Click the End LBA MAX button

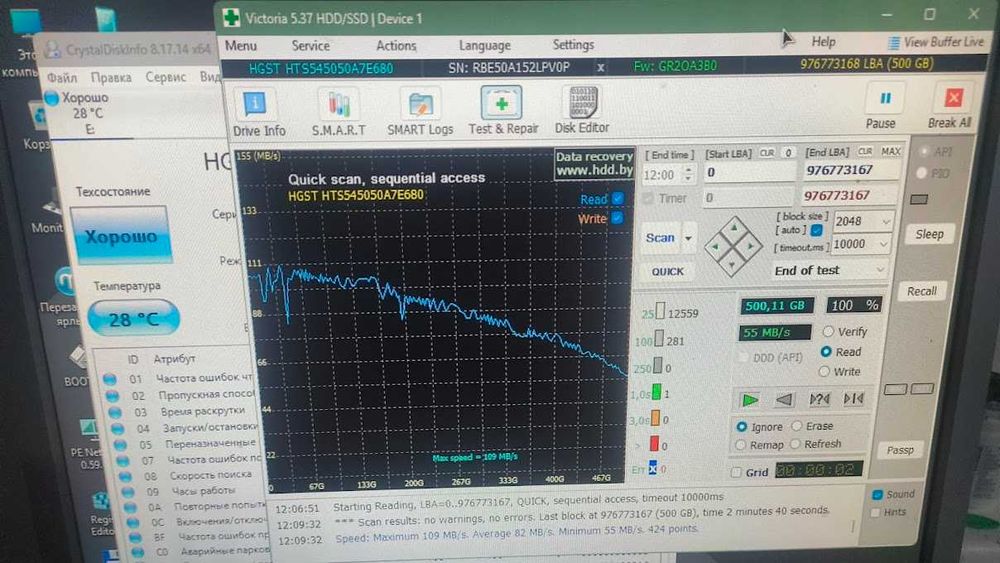(x=891, y=151)
